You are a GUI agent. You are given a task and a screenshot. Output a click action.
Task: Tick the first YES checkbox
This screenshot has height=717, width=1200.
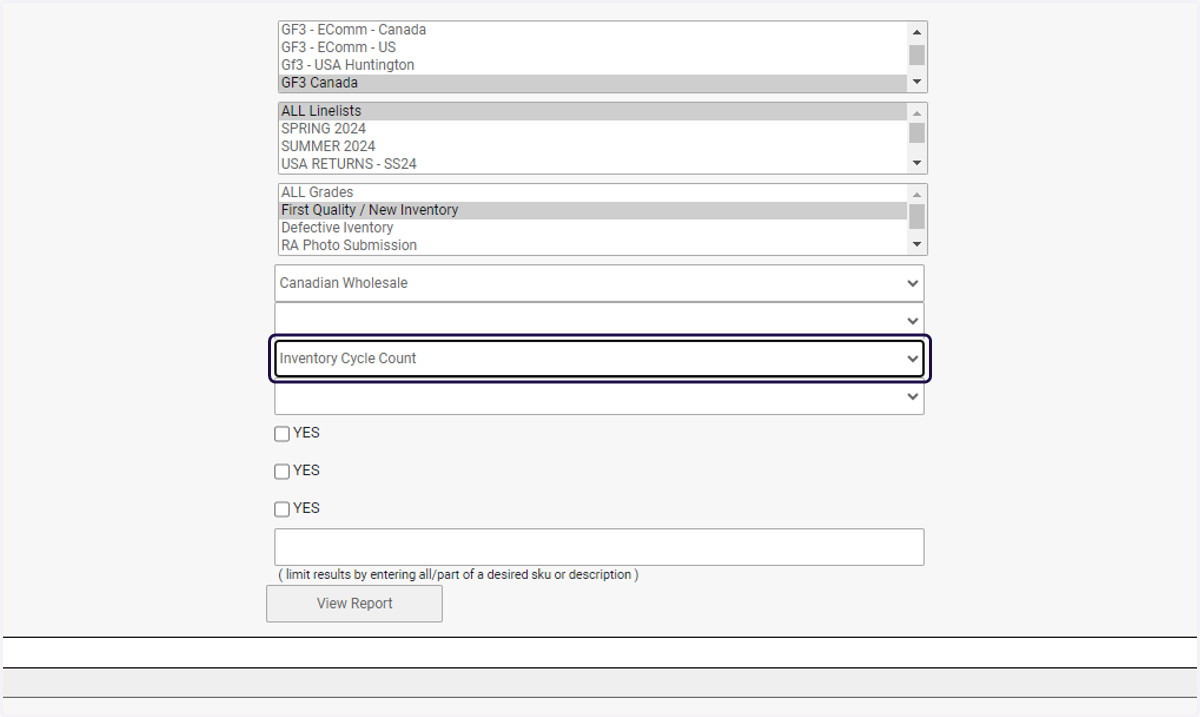(x=282, y=434)
